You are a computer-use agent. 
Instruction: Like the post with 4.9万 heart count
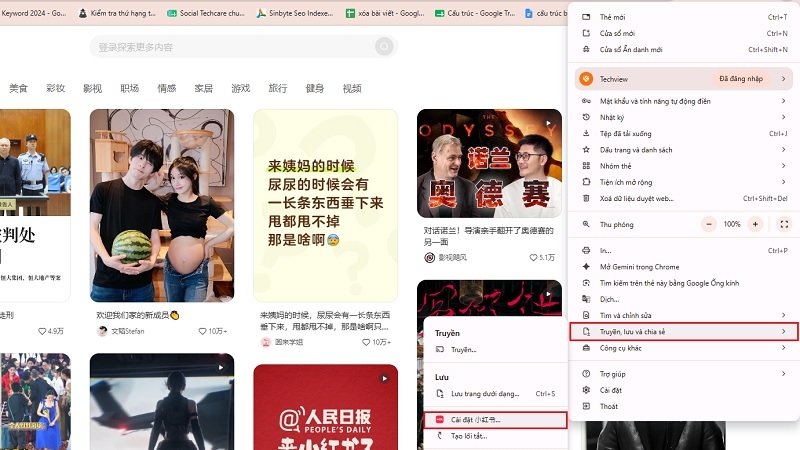click(x=42, y=331)
